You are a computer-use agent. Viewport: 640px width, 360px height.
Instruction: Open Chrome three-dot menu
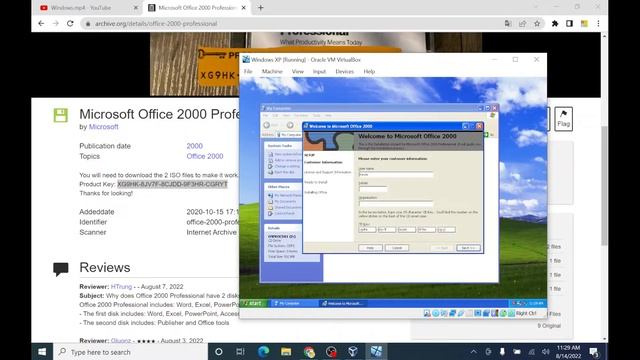coord(598,24)
